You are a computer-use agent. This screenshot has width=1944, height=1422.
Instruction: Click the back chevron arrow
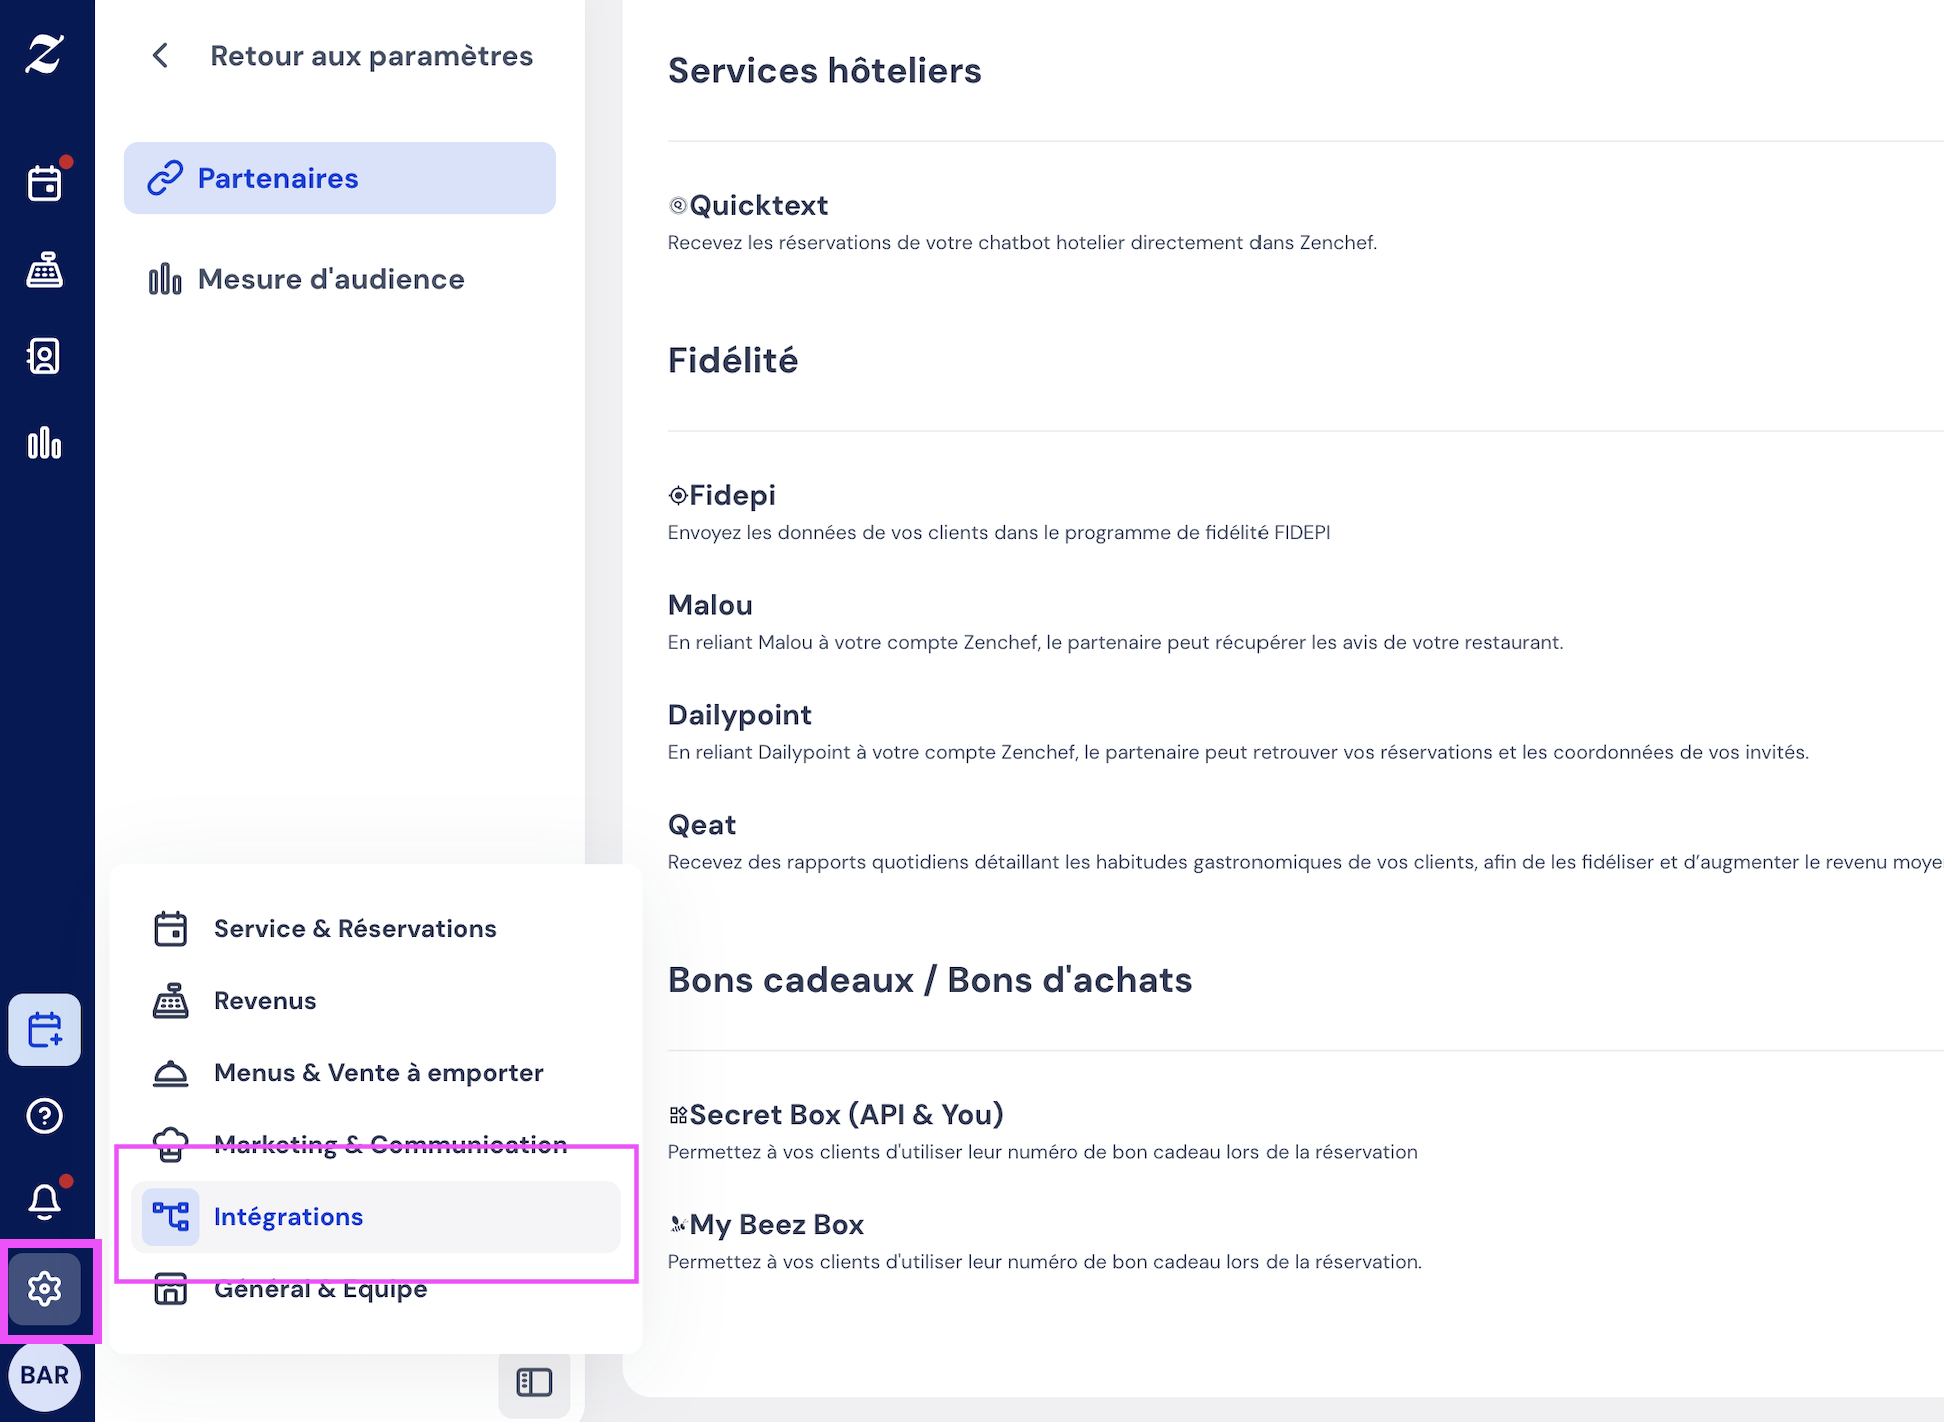pos(160,56)
